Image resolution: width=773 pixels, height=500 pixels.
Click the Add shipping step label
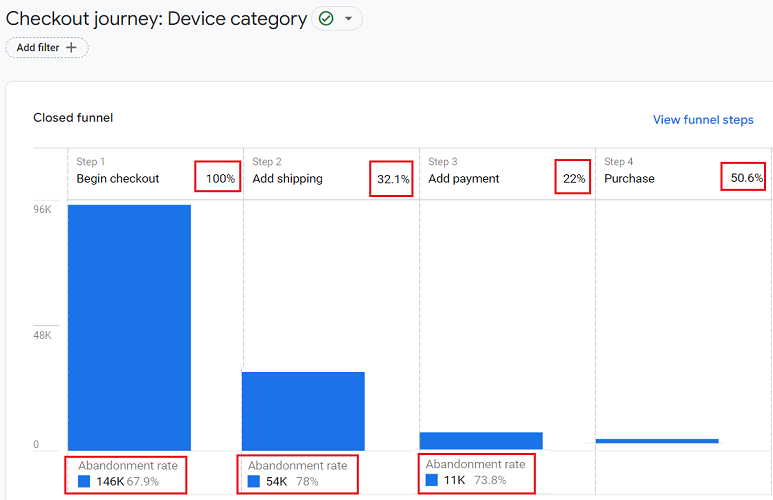287,179
